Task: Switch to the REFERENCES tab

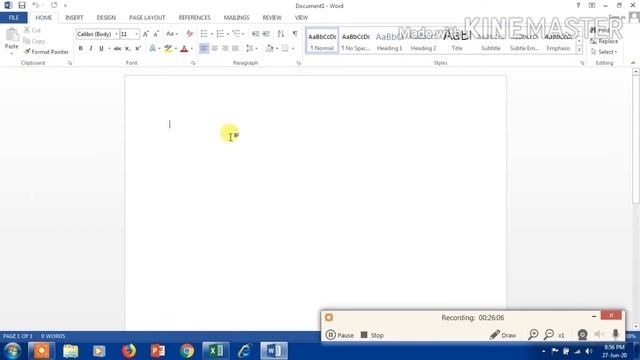Action: [x=194, y=18]
